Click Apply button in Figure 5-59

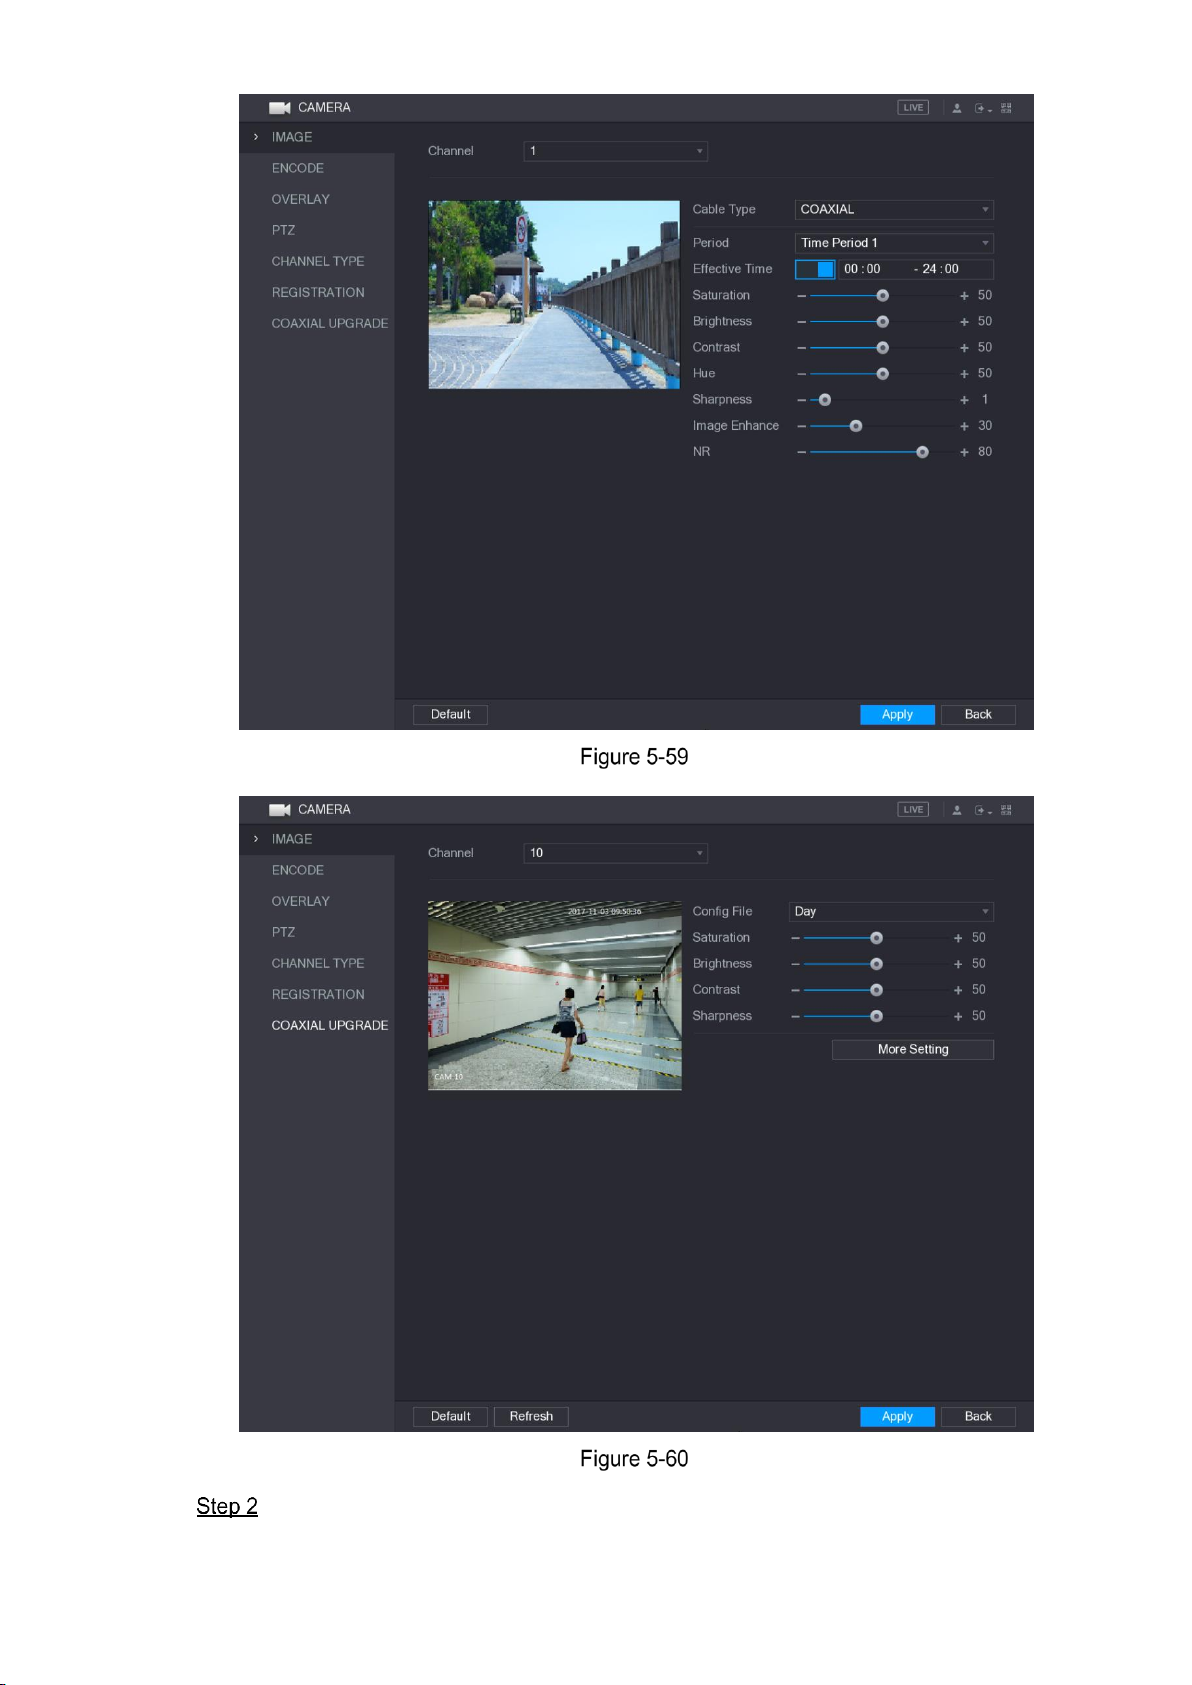pyautogui.click(x=897, y=715)
